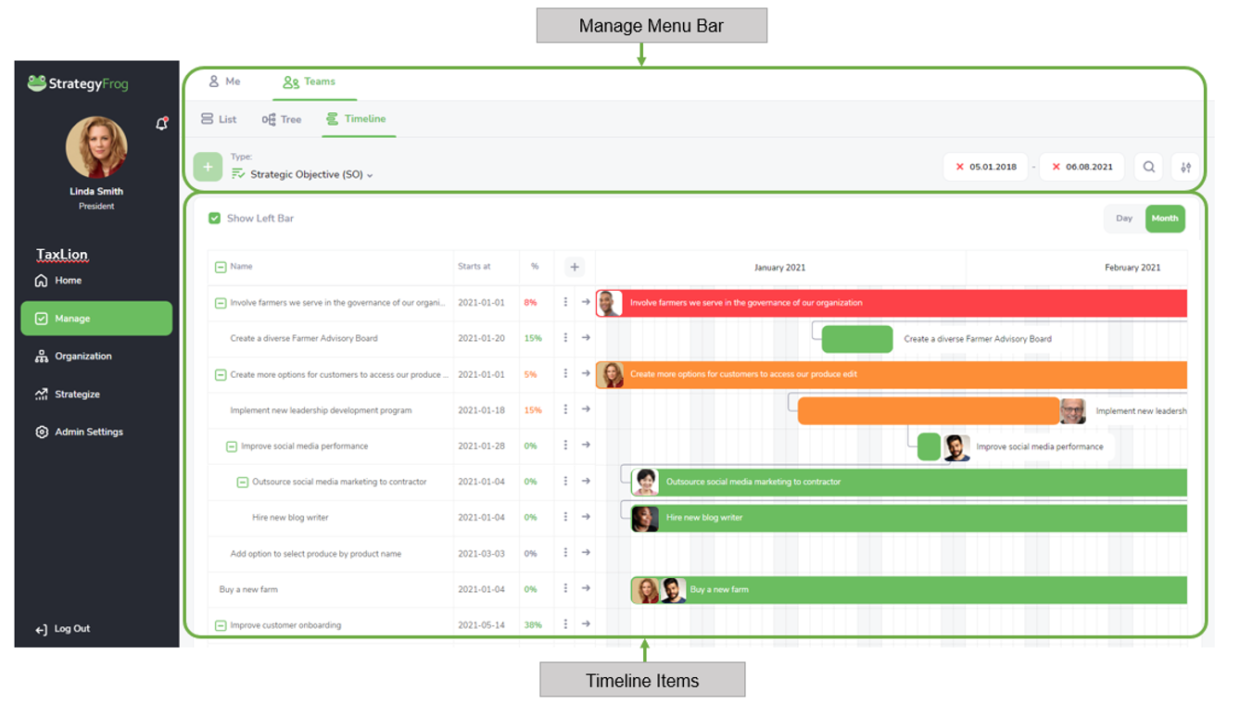Open the Me tab

[x=226, y=81]
